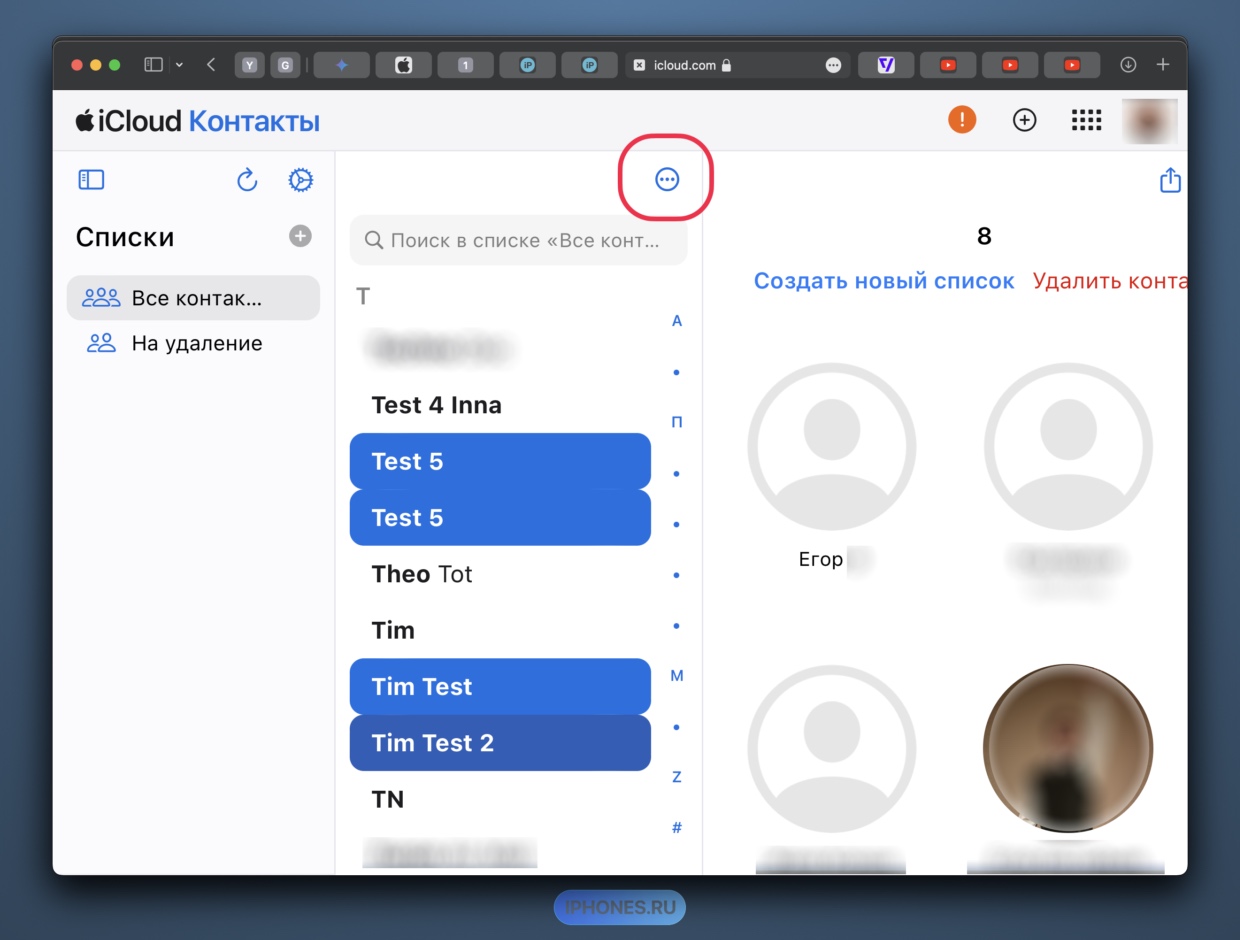
Task: Click the icloud.com address field
Action: click(x=737, y=65)
